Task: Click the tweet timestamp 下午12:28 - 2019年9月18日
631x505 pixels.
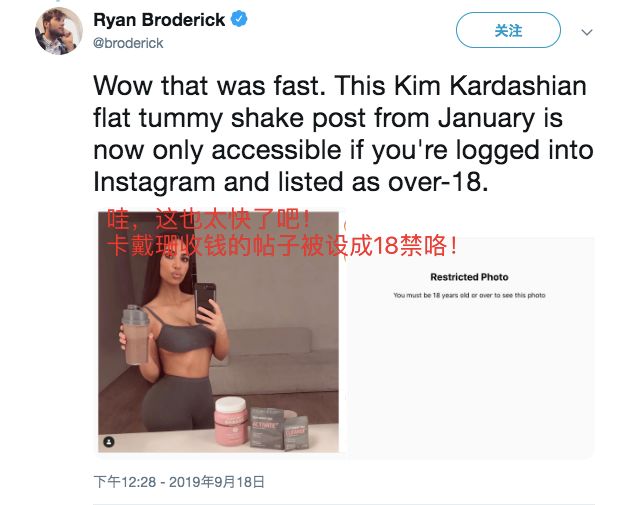Action: pos(179,482)
